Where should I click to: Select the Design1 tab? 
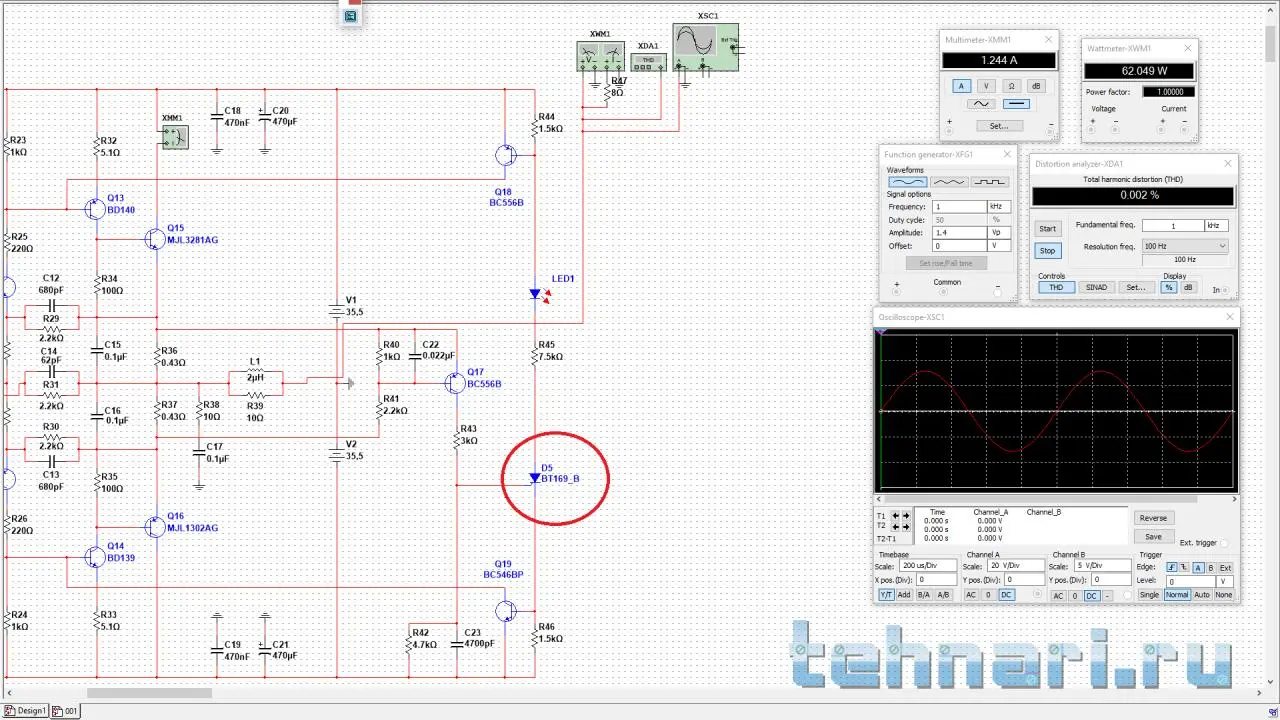tap(26, 711)
